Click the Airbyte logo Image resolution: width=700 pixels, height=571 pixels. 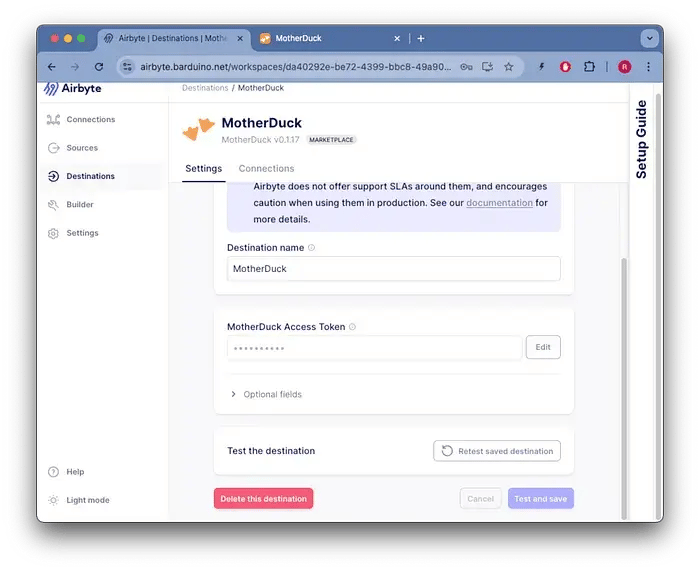(x=73, y=88)
